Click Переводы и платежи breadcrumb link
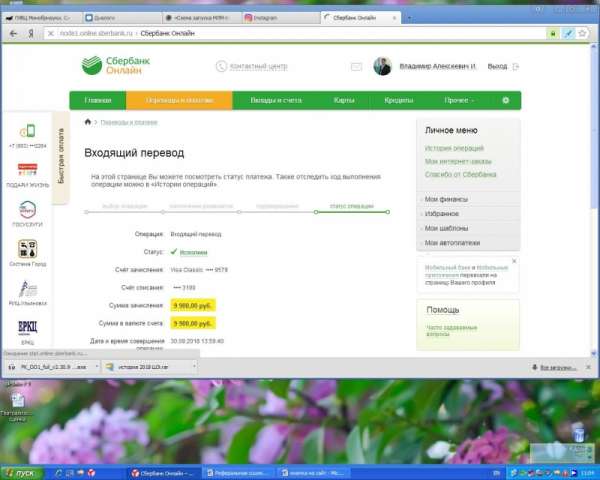 coord(129,122)
